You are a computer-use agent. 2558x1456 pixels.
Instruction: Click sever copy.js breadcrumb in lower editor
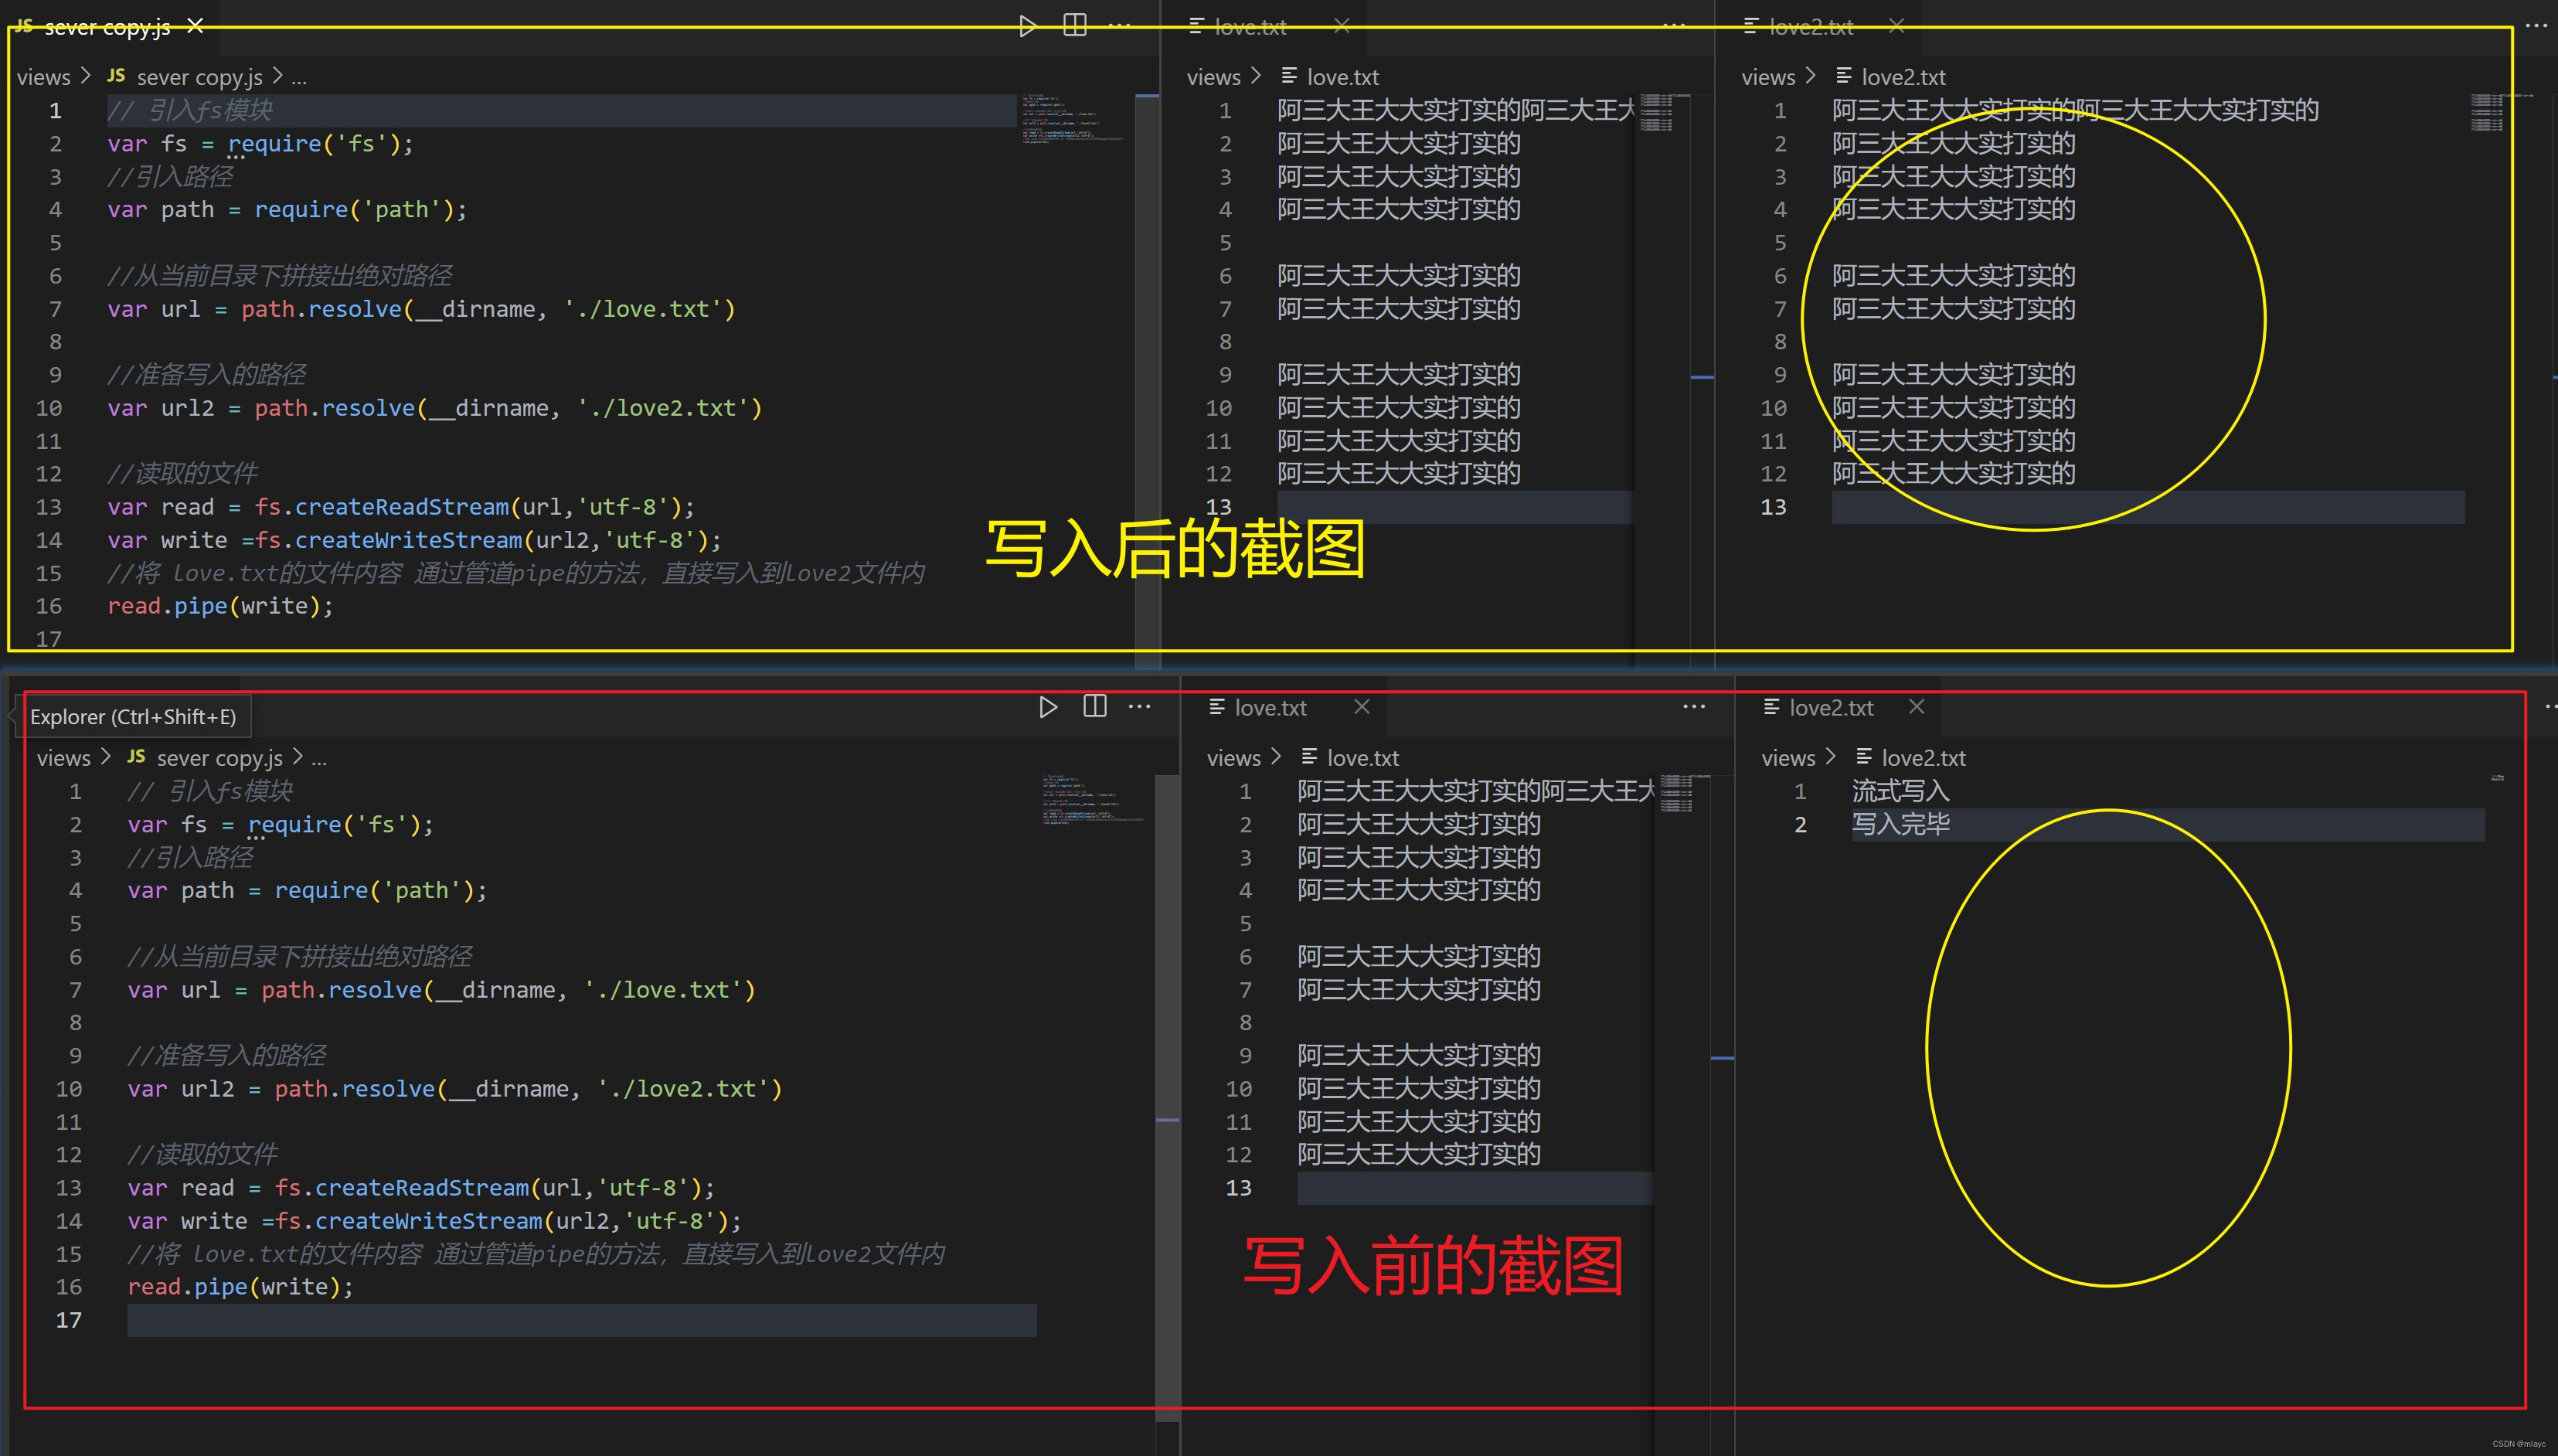coord(219,758)
